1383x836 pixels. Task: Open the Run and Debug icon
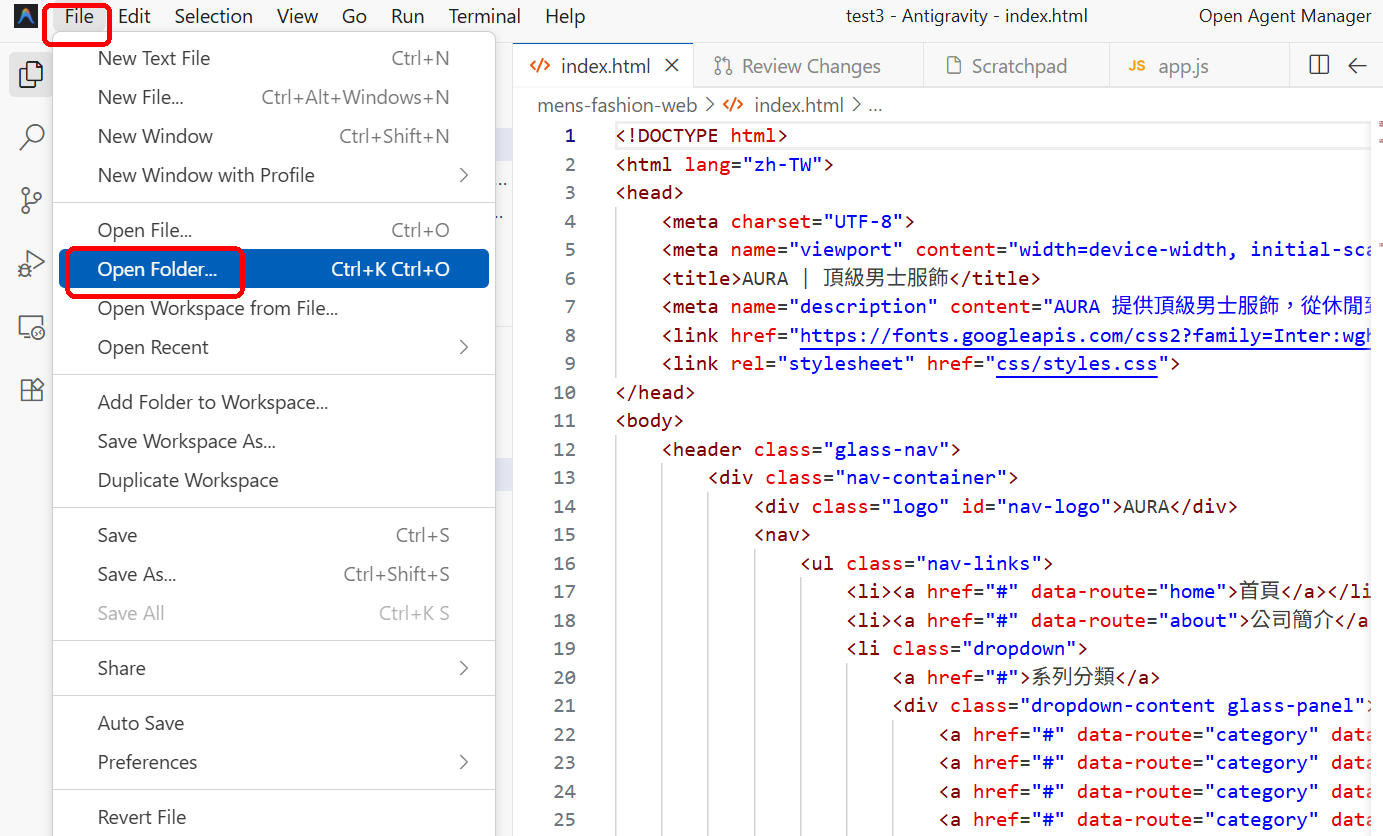point(31,264)
